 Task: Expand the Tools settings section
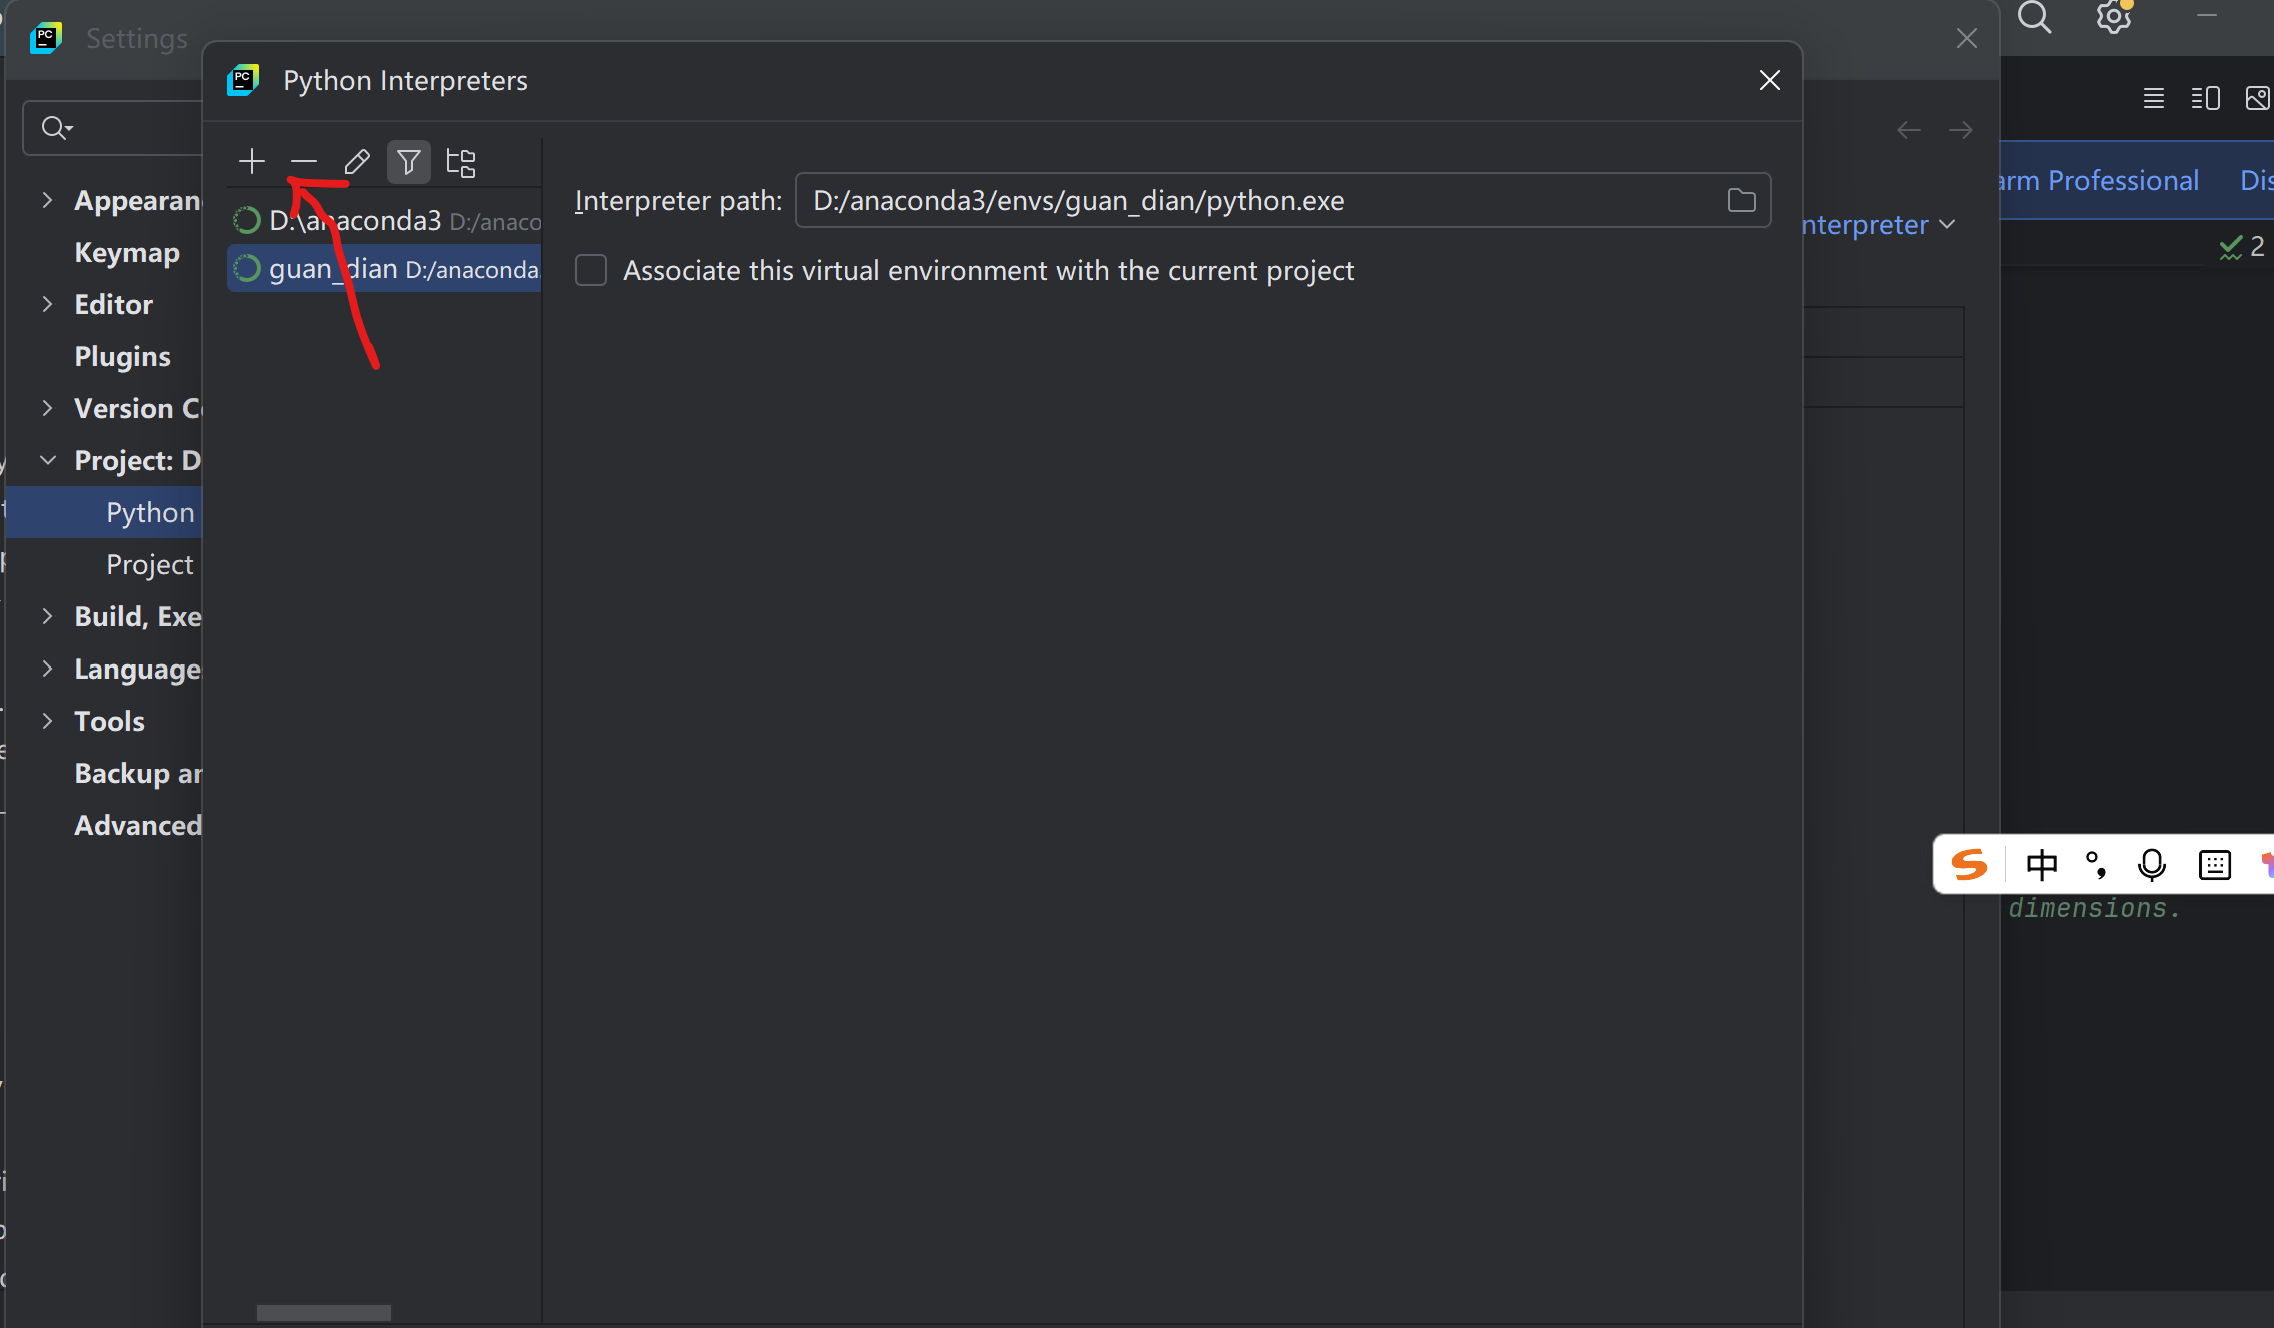(47, 721)
